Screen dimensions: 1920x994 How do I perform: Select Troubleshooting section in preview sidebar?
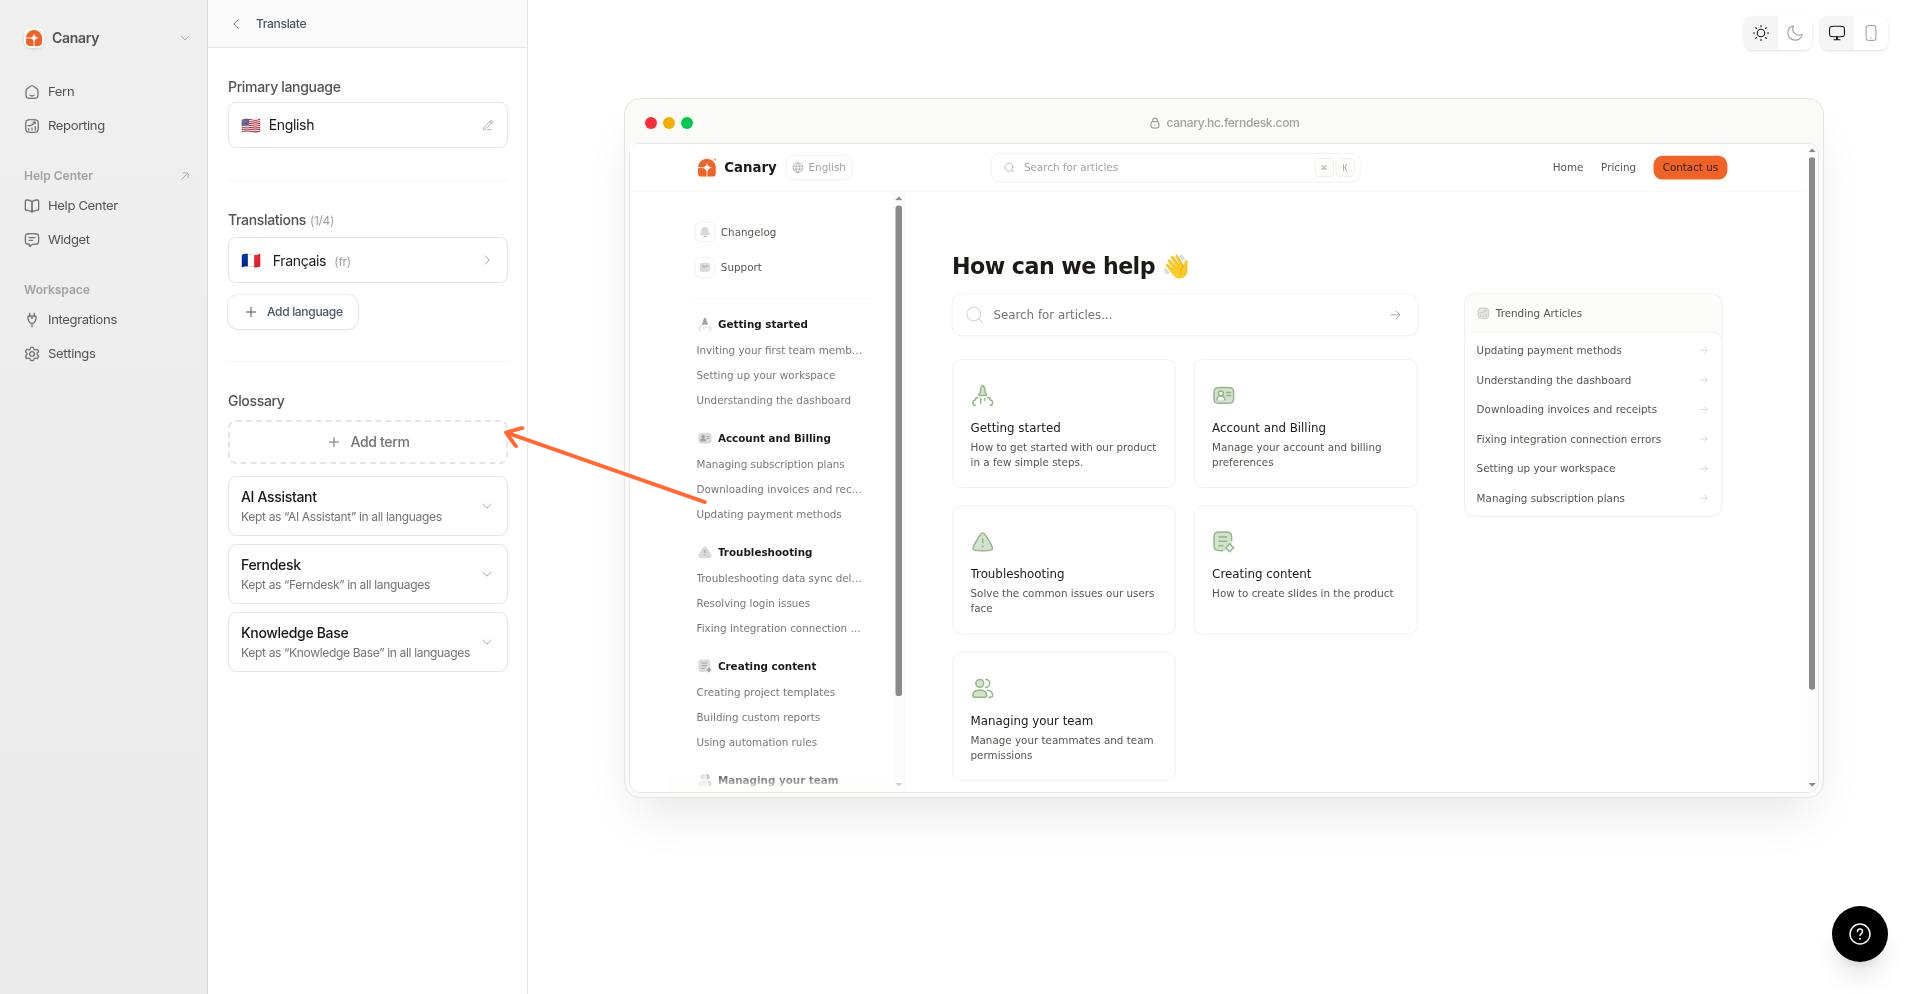[765, 552]
